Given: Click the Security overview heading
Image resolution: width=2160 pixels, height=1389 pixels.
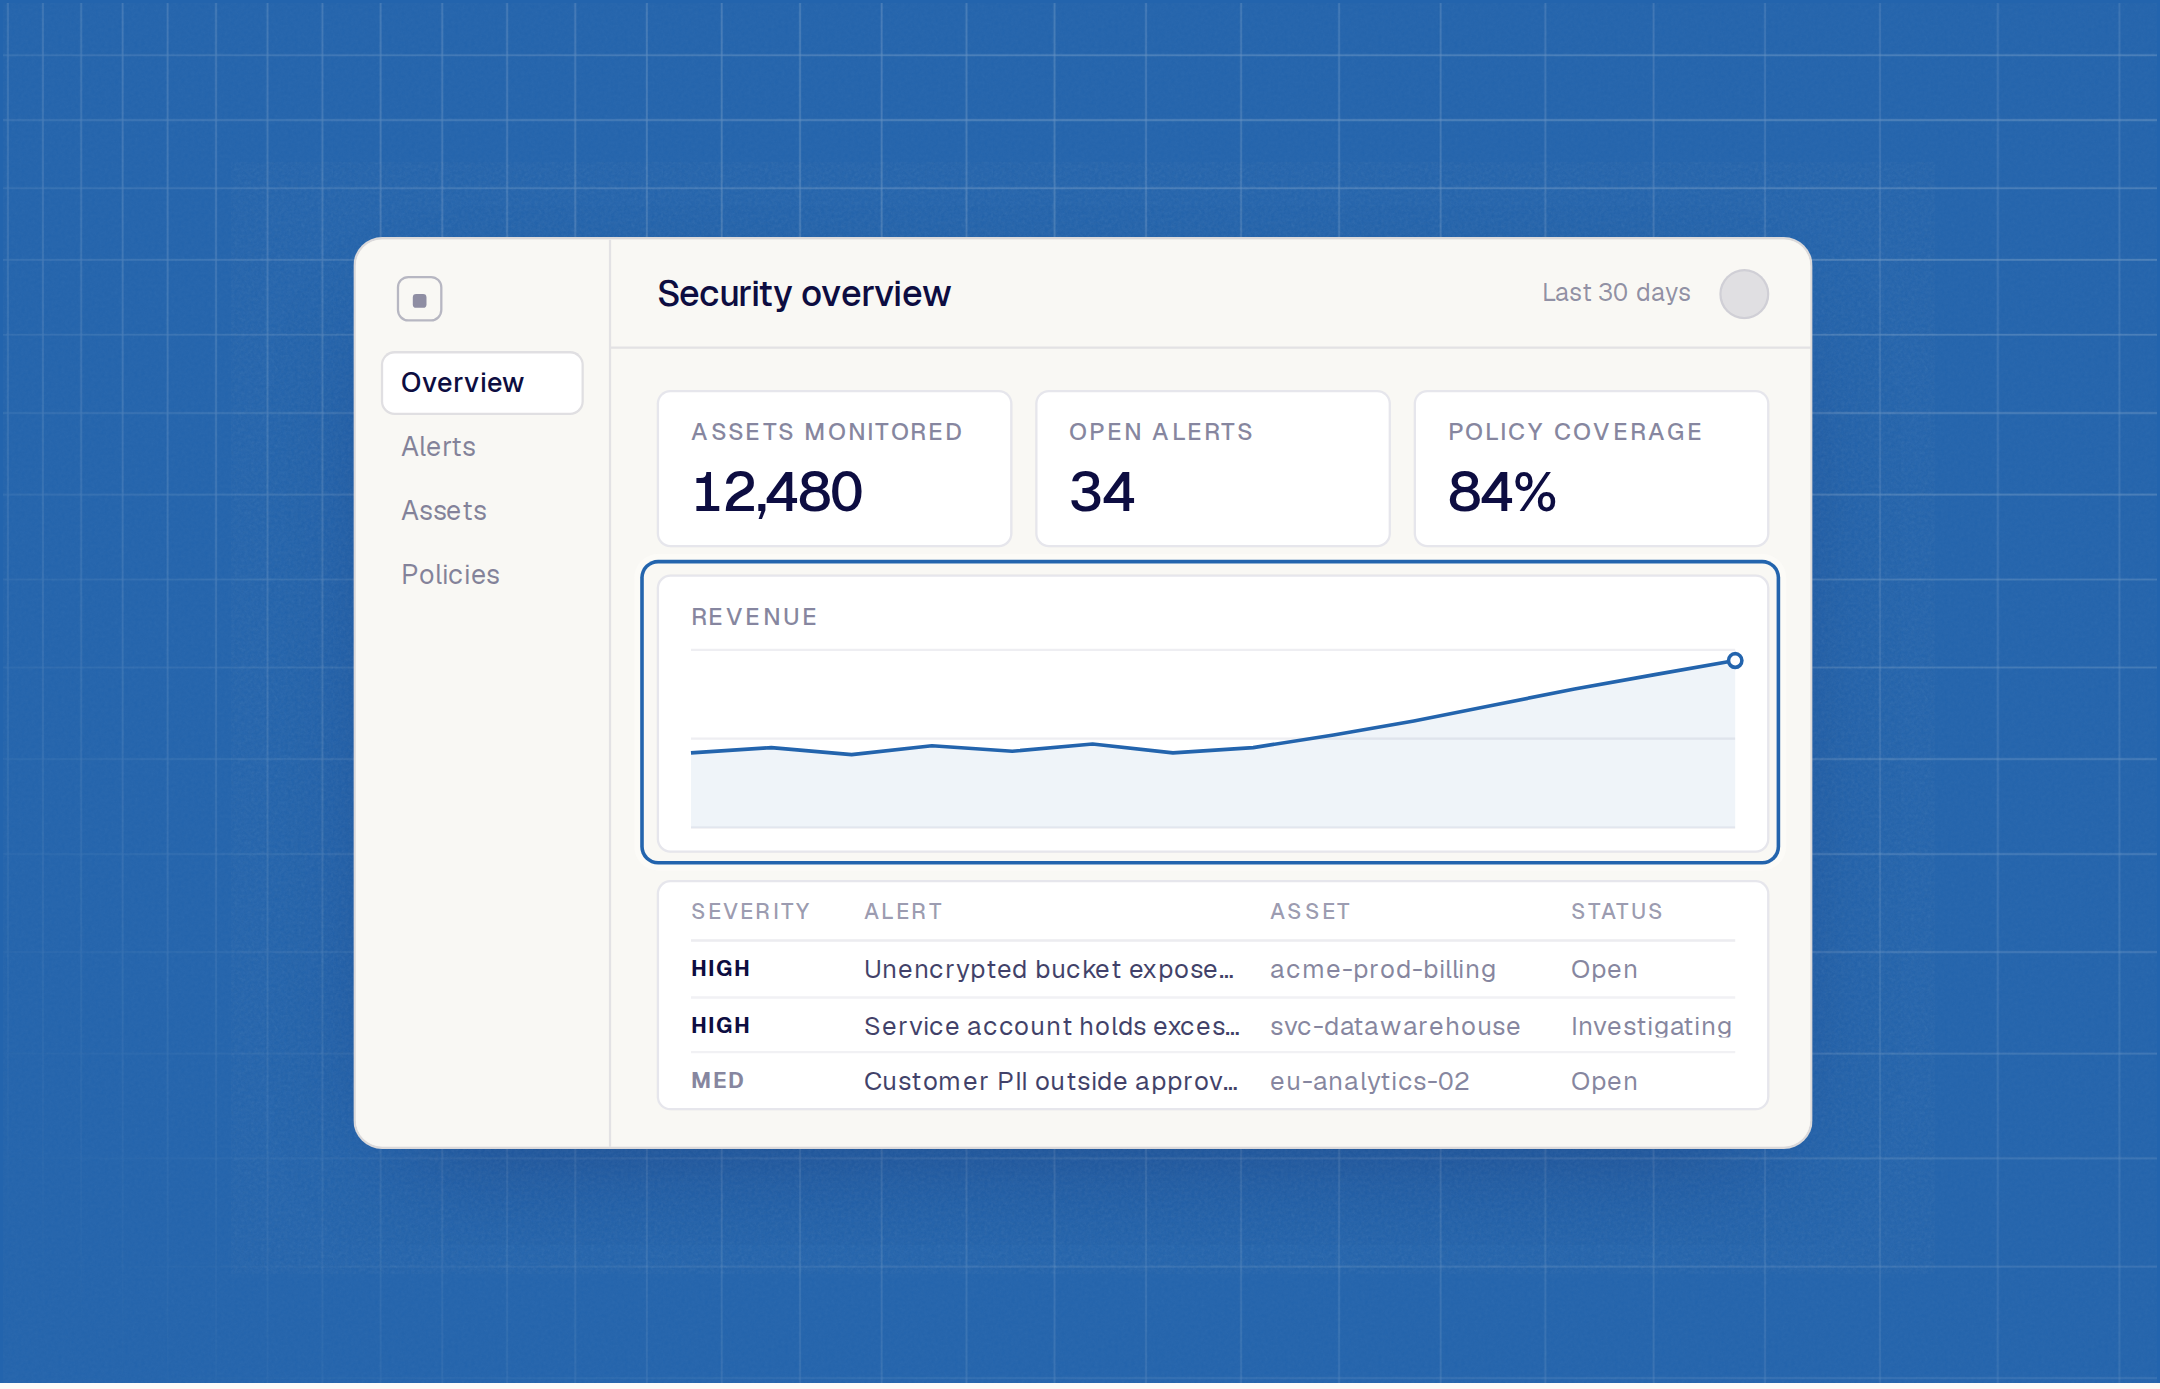Looking at the screenshot, I should click(x=804, y=294).
